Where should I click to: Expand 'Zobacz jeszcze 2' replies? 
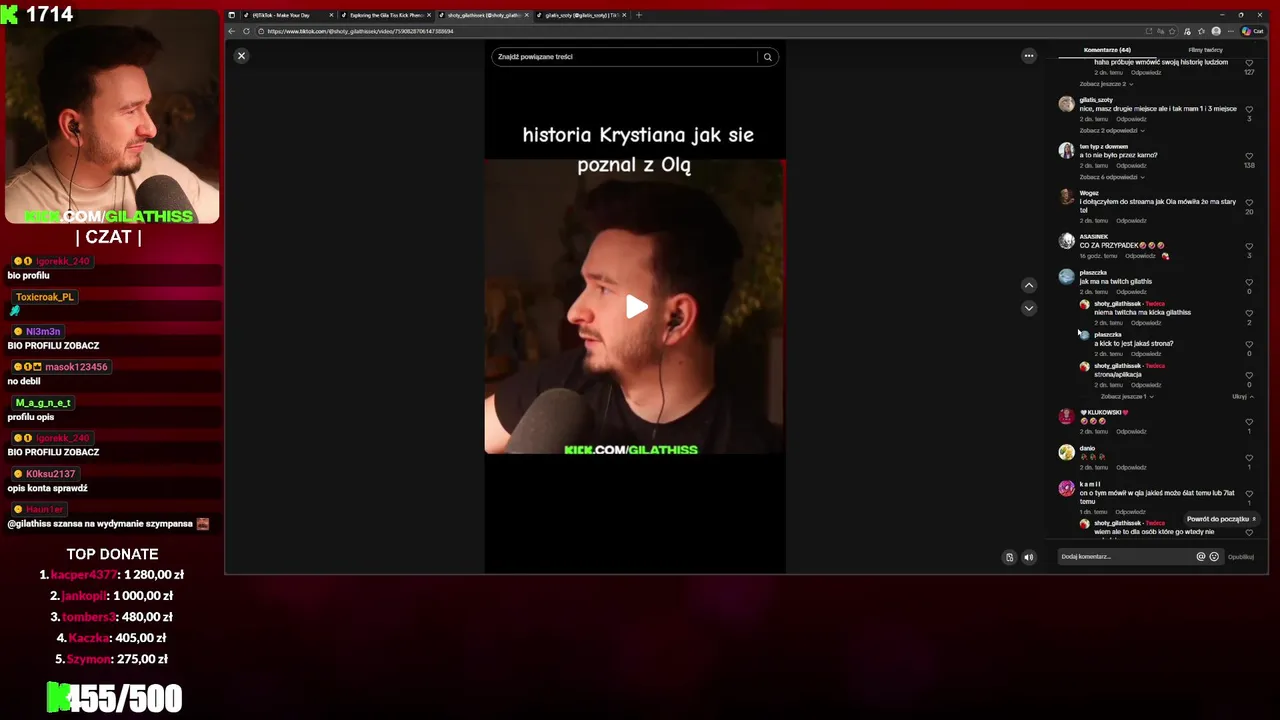coord(1106,84)
